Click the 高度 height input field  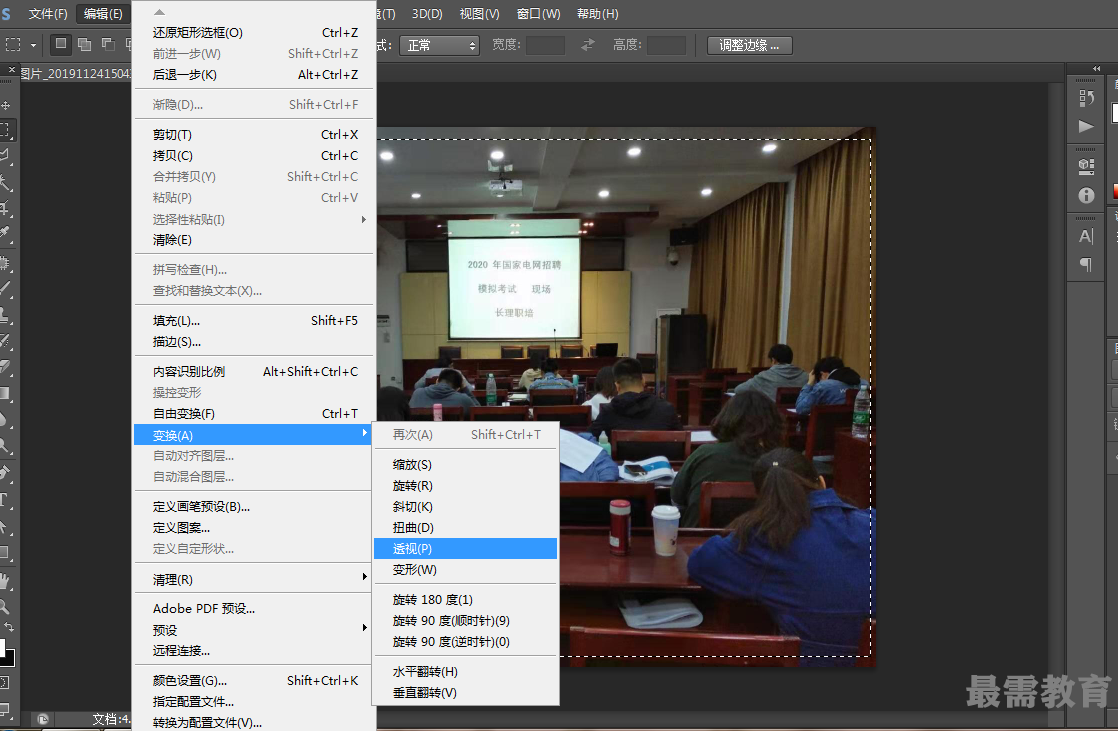pos(666,46)
